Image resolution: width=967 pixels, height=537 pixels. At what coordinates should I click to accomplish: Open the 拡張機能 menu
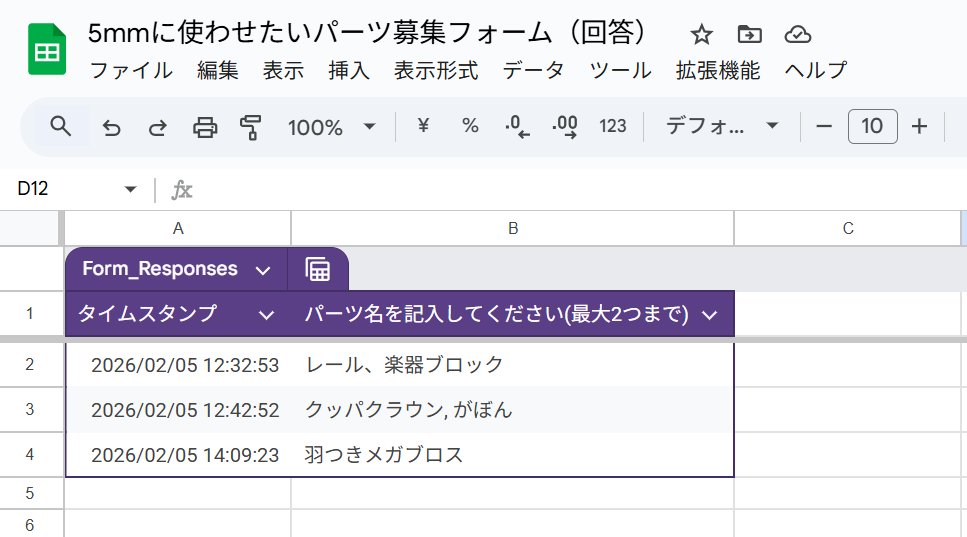pyautogui.click(x=718, y=70)
